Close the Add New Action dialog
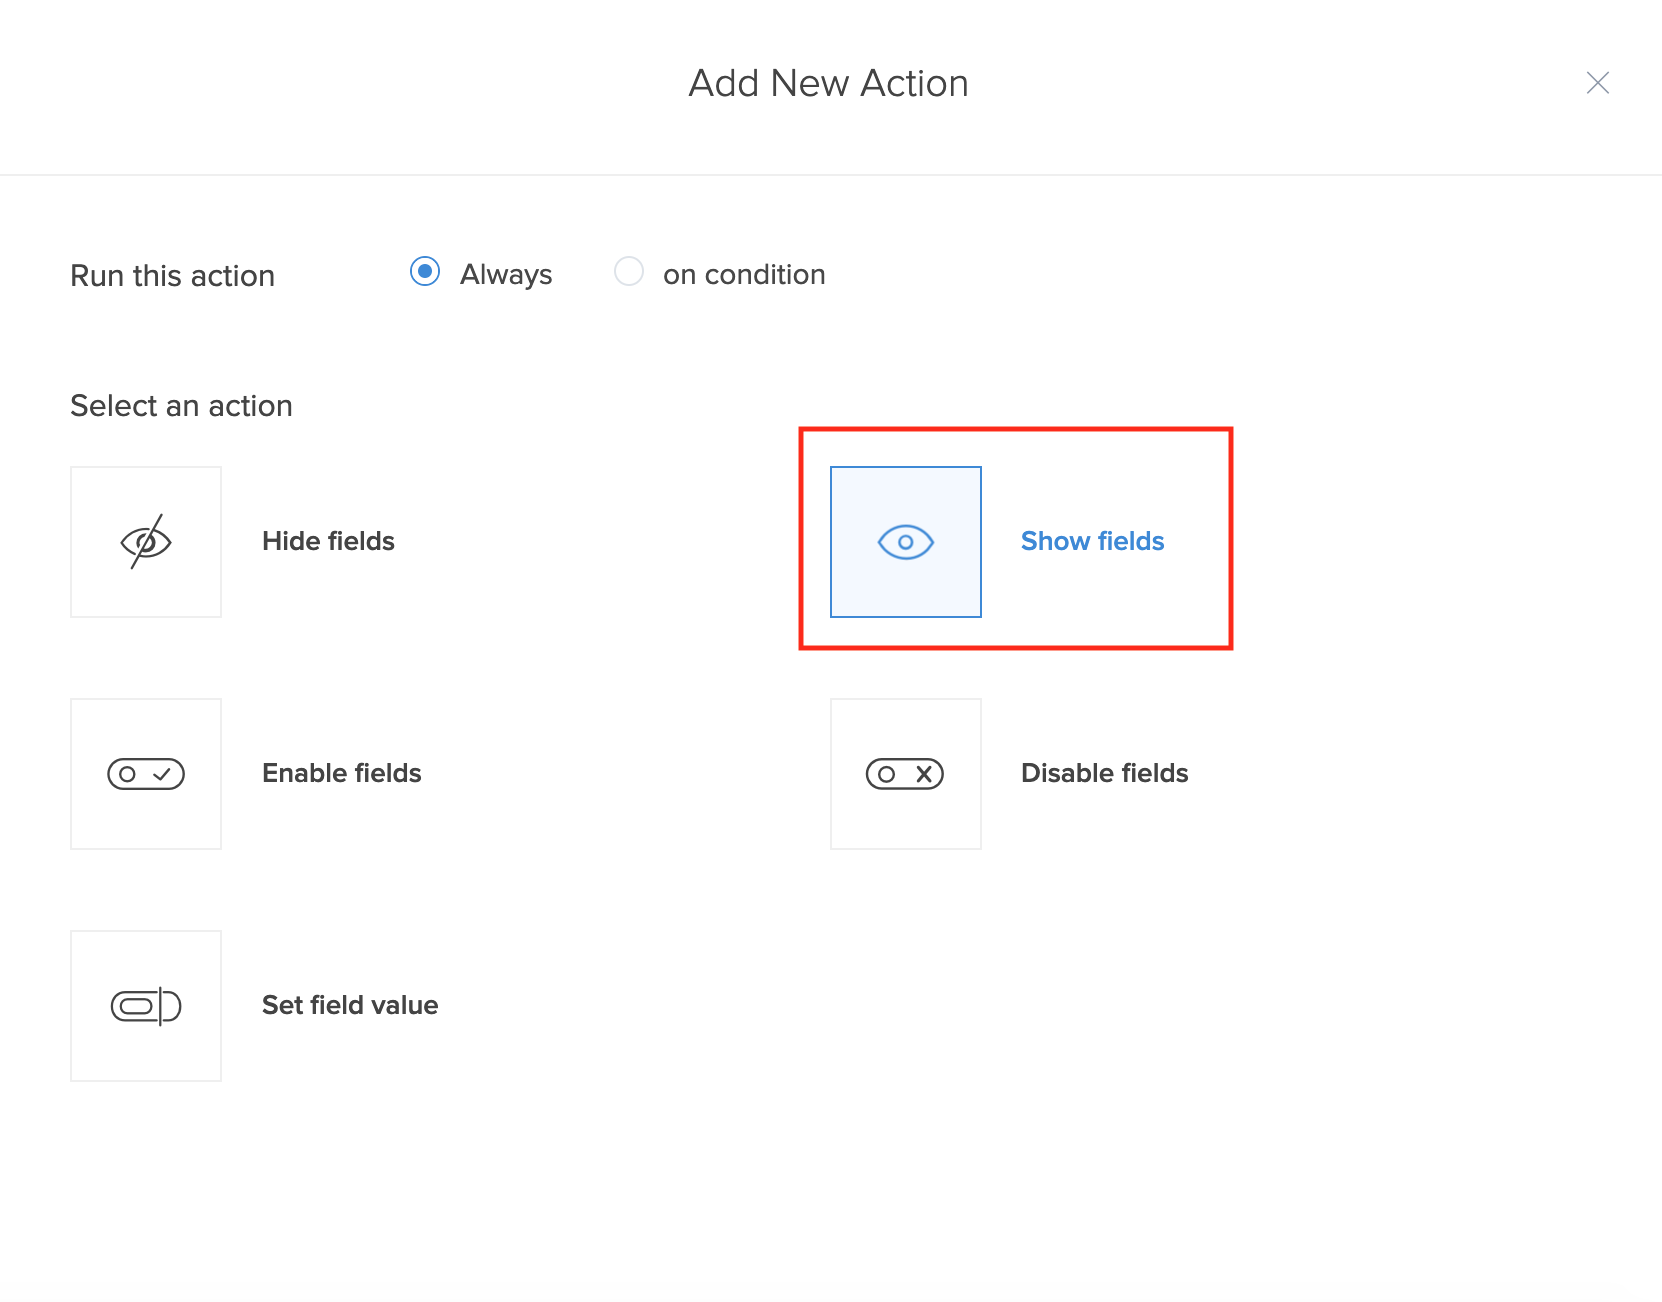The height and width of the screenshot is (1302, 1662). coord(1597,83)
